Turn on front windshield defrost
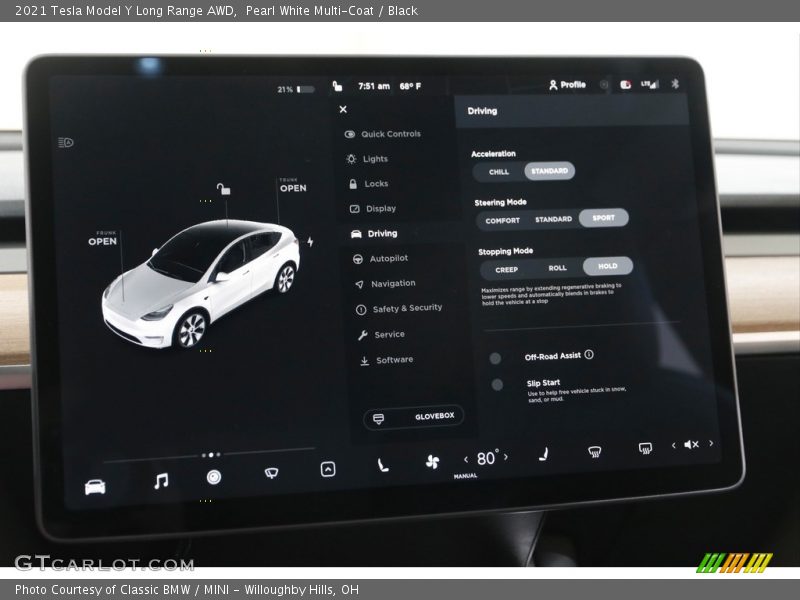800x600 pixels. 594,451
